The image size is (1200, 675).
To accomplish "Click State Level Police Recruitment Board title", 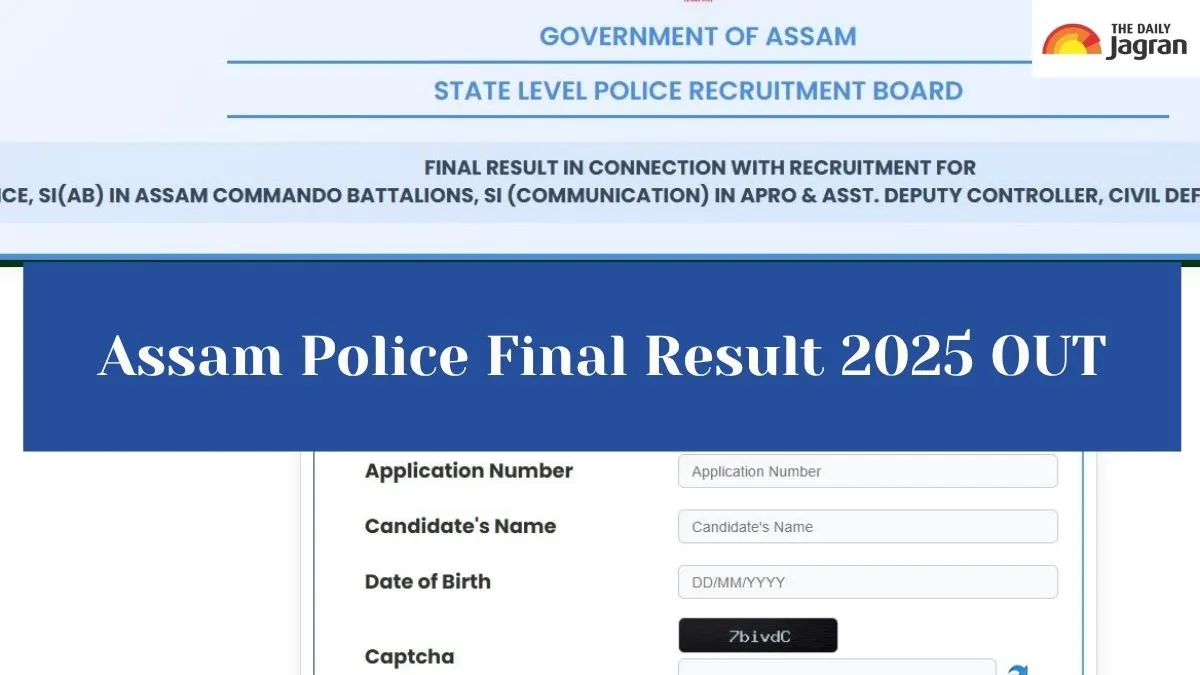I will tap(697, 91).
